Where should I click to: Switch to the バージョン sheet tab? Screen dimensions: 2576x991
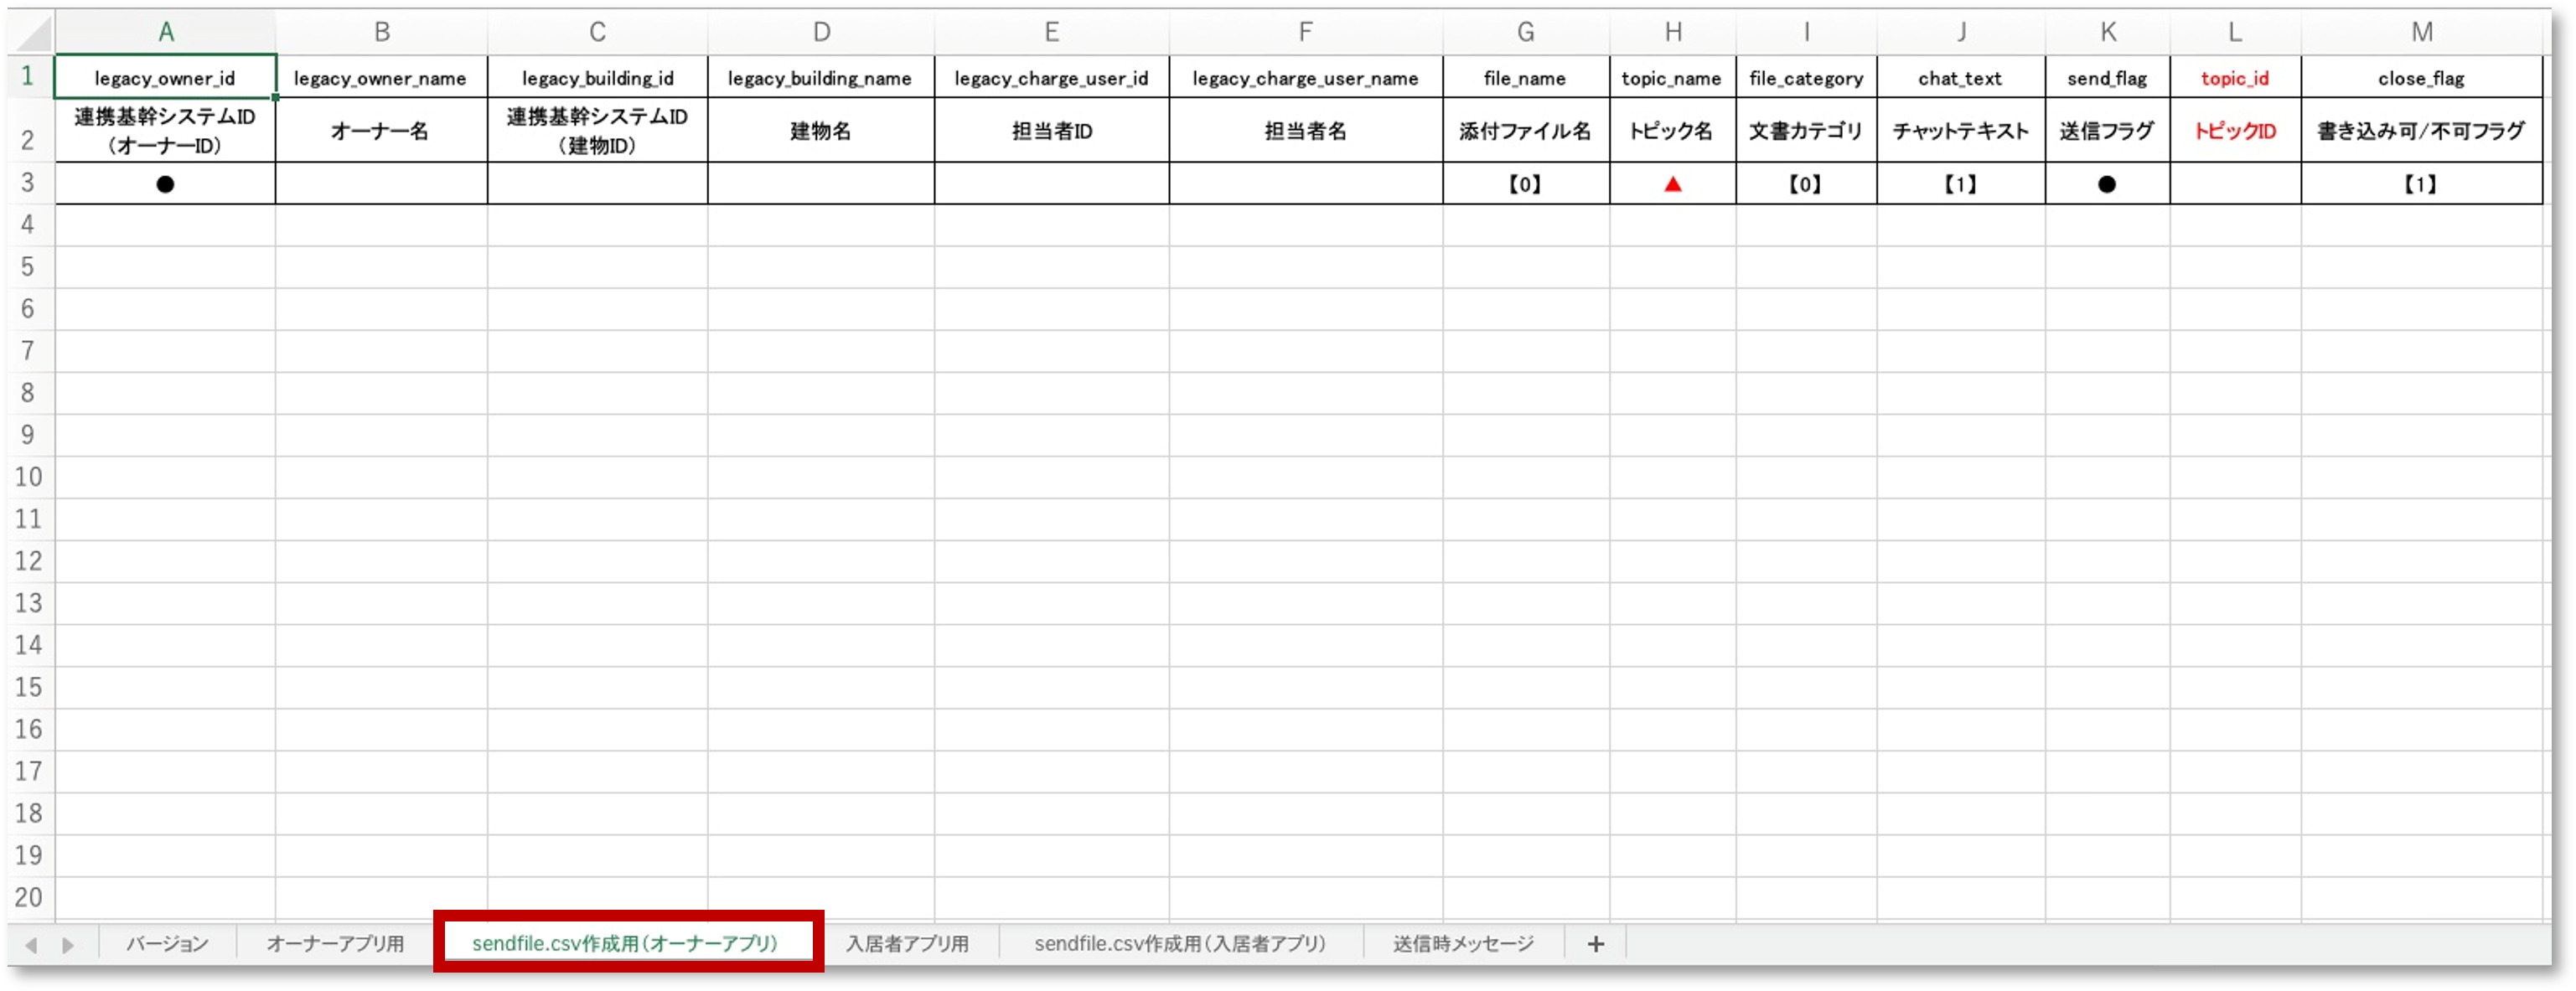(168, 943)
